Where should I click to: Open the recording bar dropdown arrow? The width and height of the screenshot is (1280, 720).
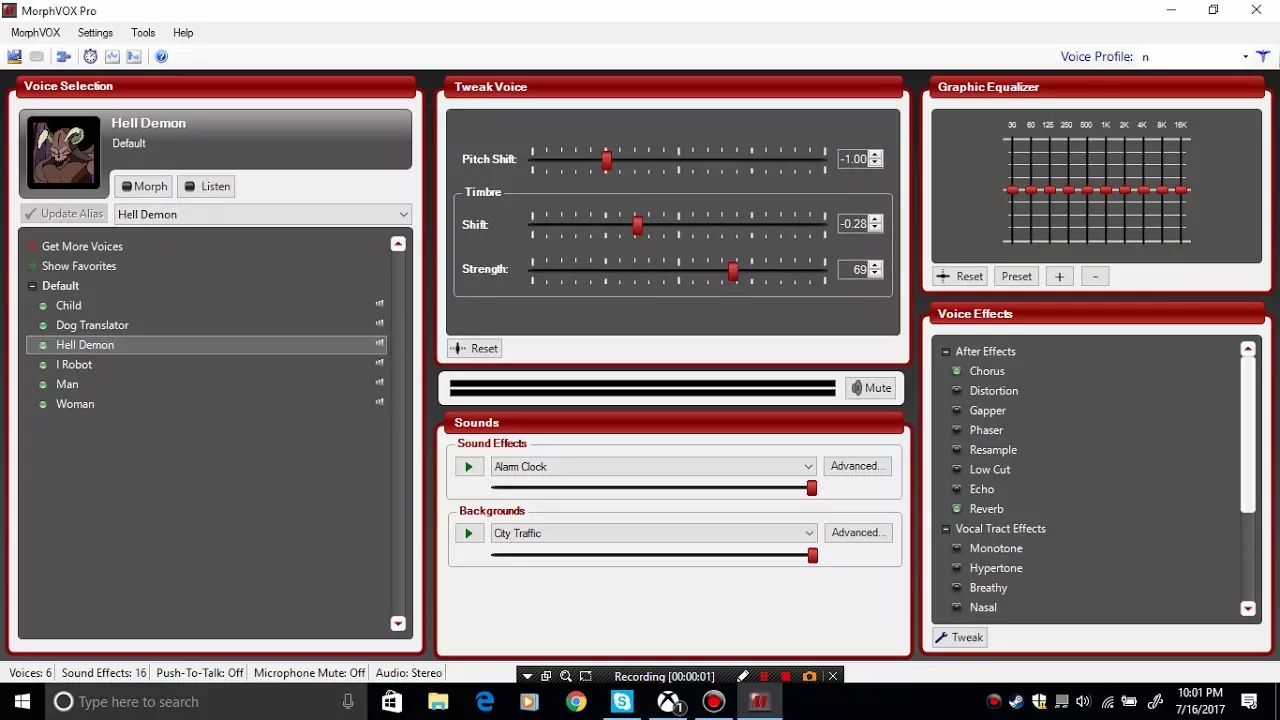pos(527,676)
